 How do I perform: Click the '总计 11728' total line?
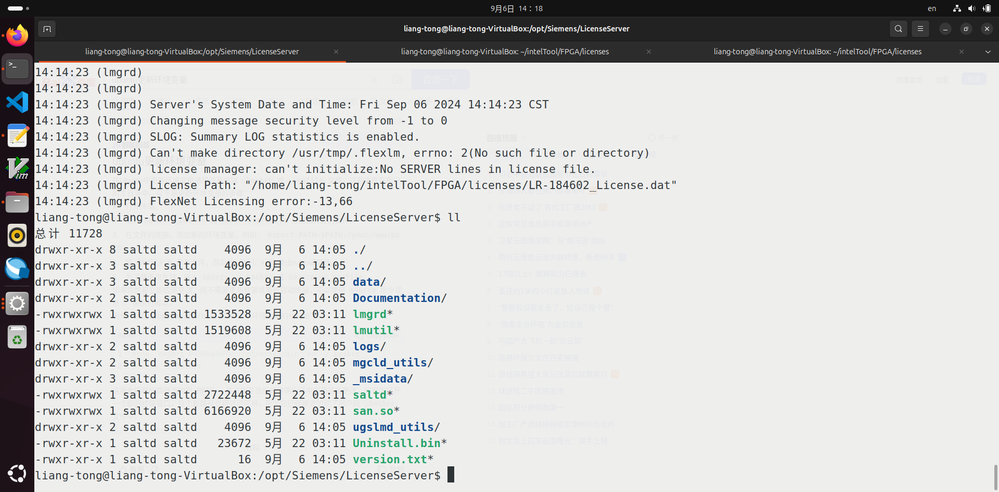coord(69,234)
